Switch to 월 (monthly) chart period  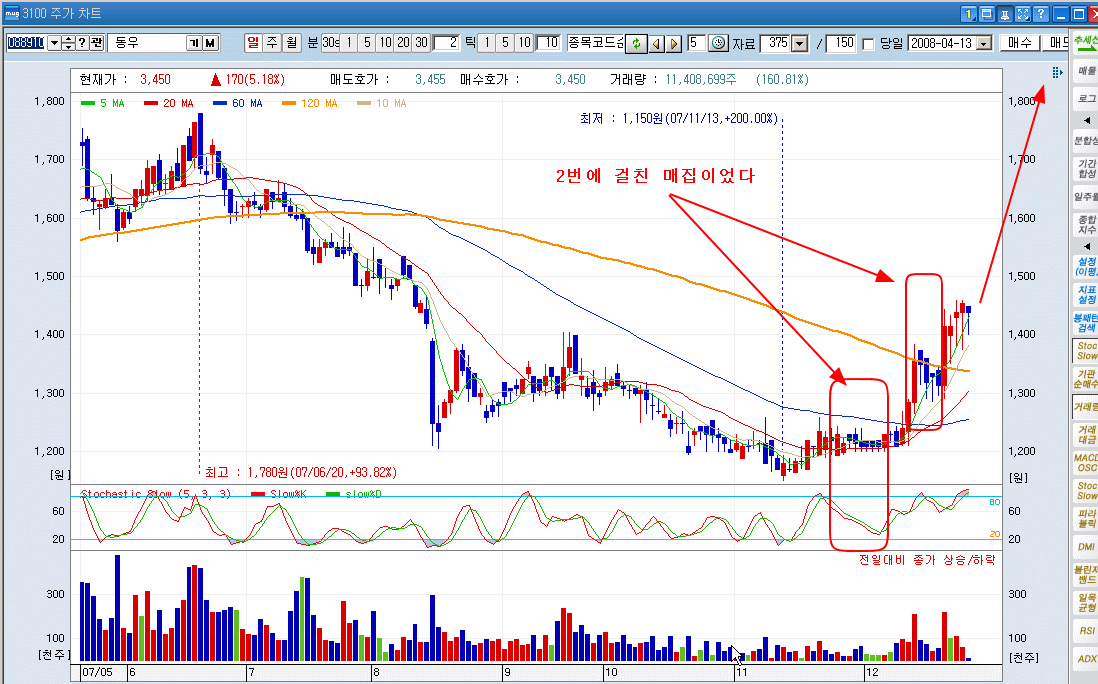pos(291,43)
